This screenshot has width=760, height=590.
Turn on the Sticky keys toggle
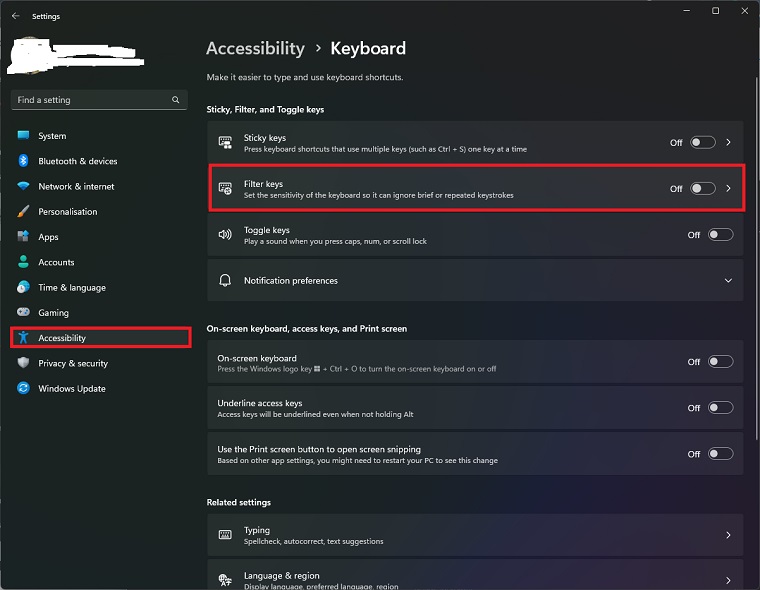pos(703,142)
